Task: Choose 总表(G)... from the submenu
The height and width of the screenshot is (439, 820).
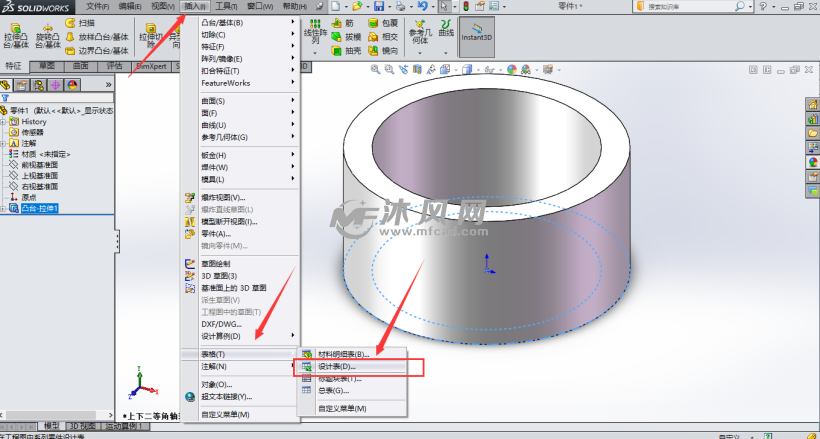Action: (351, 390)
